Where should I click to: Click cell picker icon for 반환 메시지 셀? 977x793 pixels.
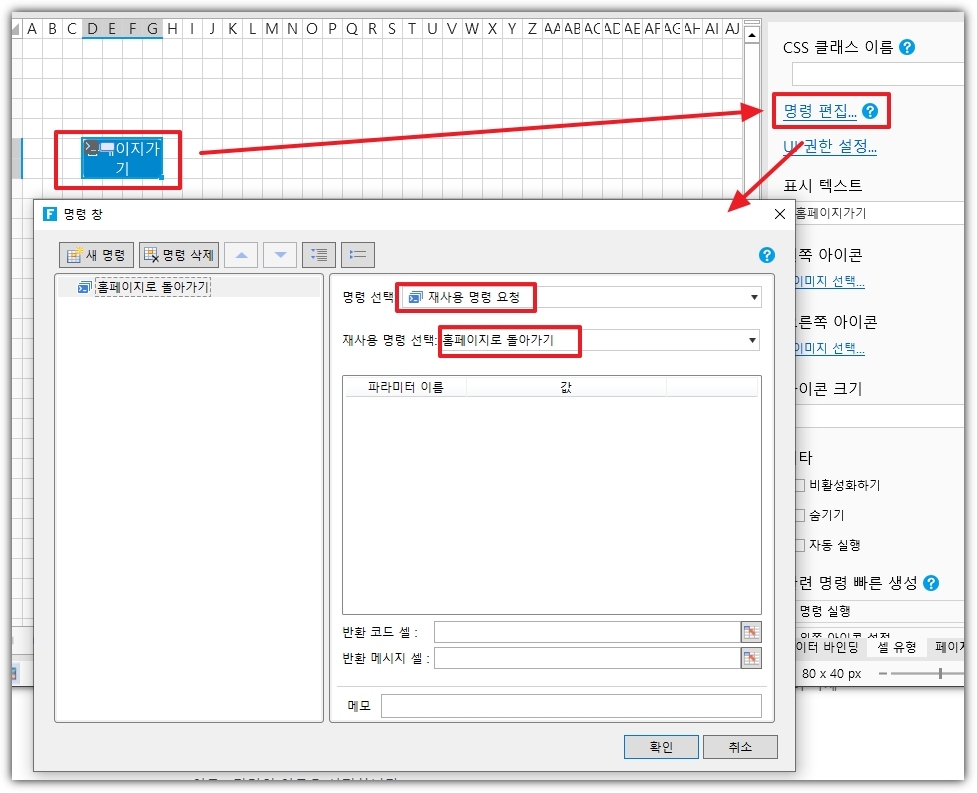tap(750, 657)
